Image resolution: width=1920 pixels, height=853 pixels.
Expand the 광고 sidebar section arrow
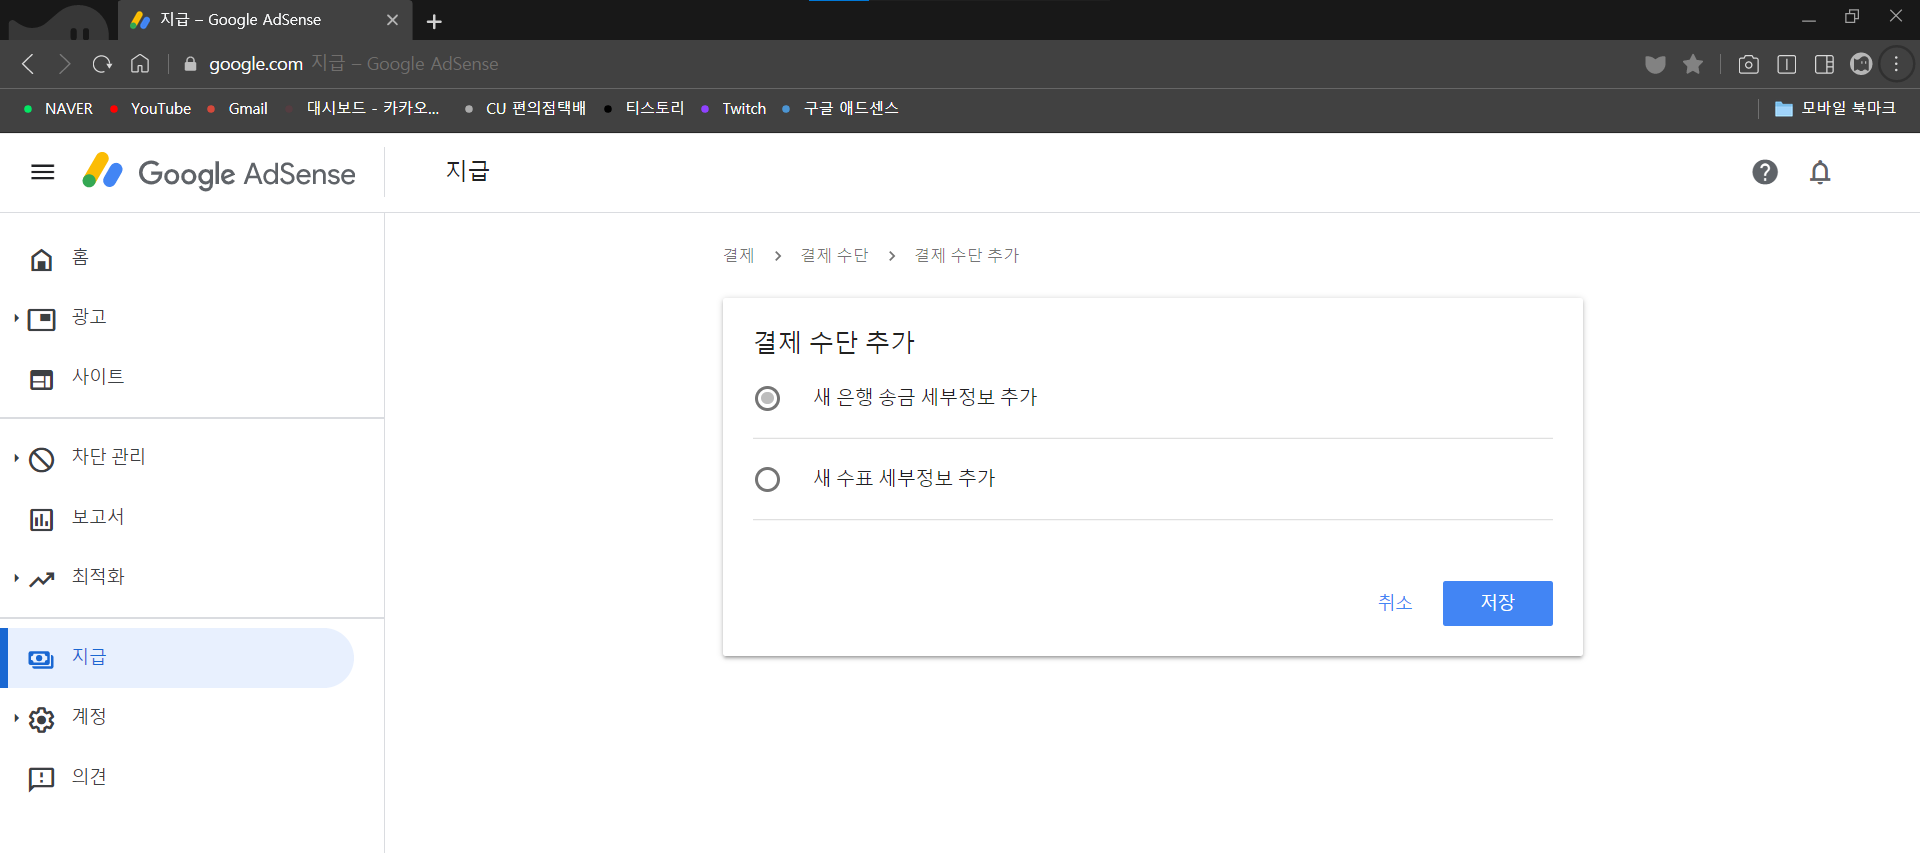click(16, 318)
